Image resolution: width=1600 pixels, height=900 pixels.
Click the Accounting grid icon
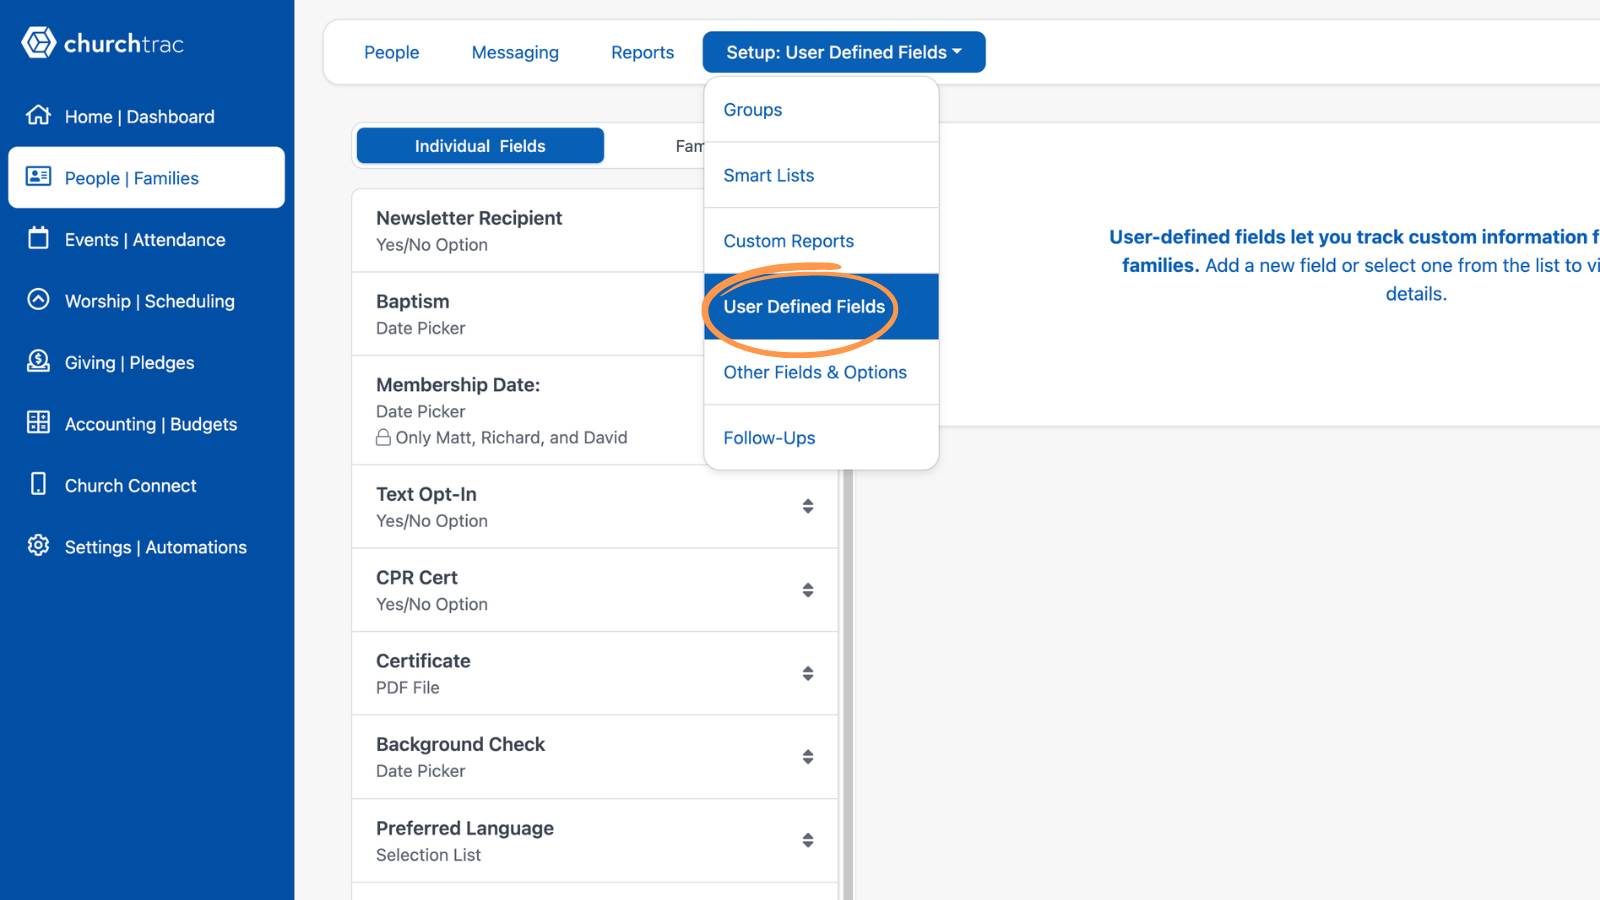point(38,422)
